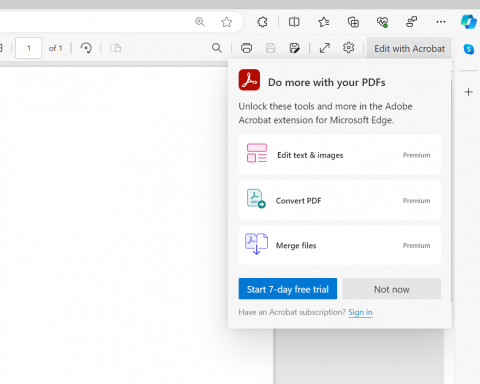Click Premium label beside Merge files
This screenshot has width=480, height=384.
click(x=416, y=246)
